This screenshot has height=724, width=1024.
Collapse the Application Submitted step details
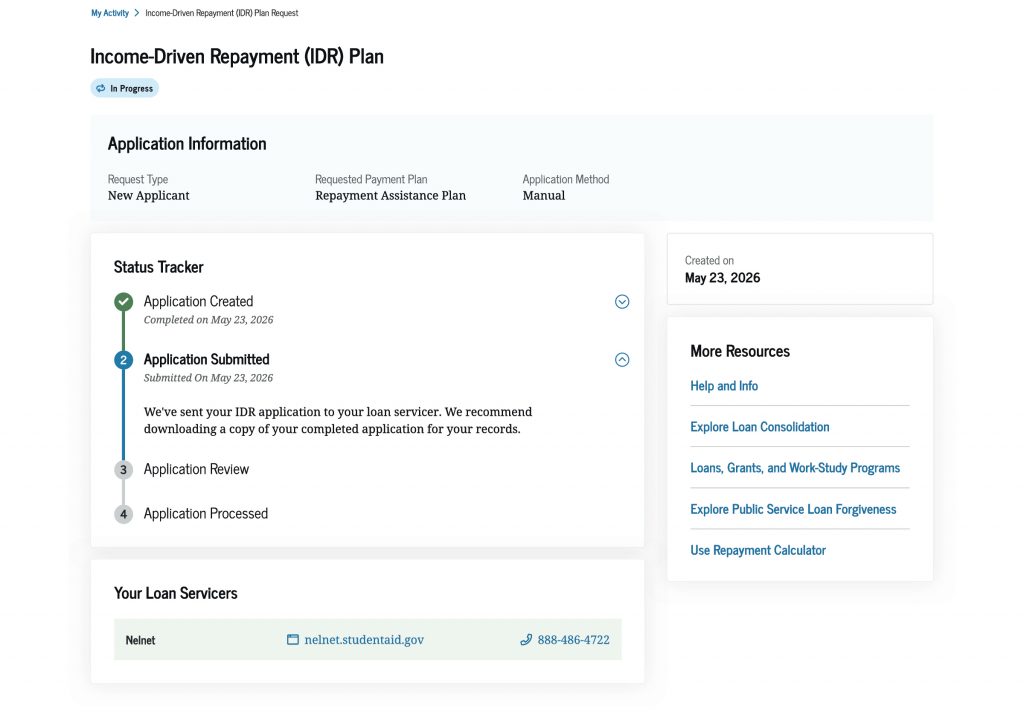point(622,360)
